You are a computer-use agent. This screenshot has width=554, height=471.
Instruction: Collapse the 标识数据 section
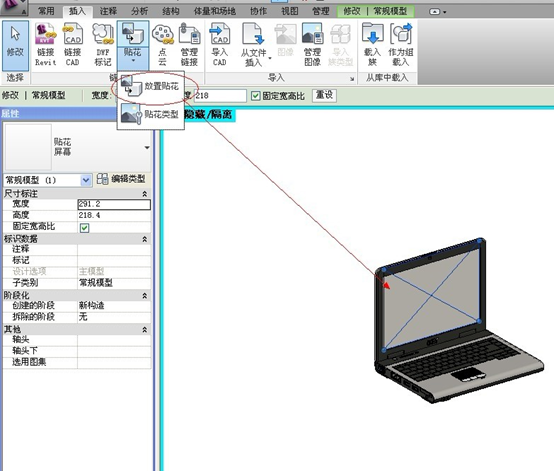coord(144,239)
